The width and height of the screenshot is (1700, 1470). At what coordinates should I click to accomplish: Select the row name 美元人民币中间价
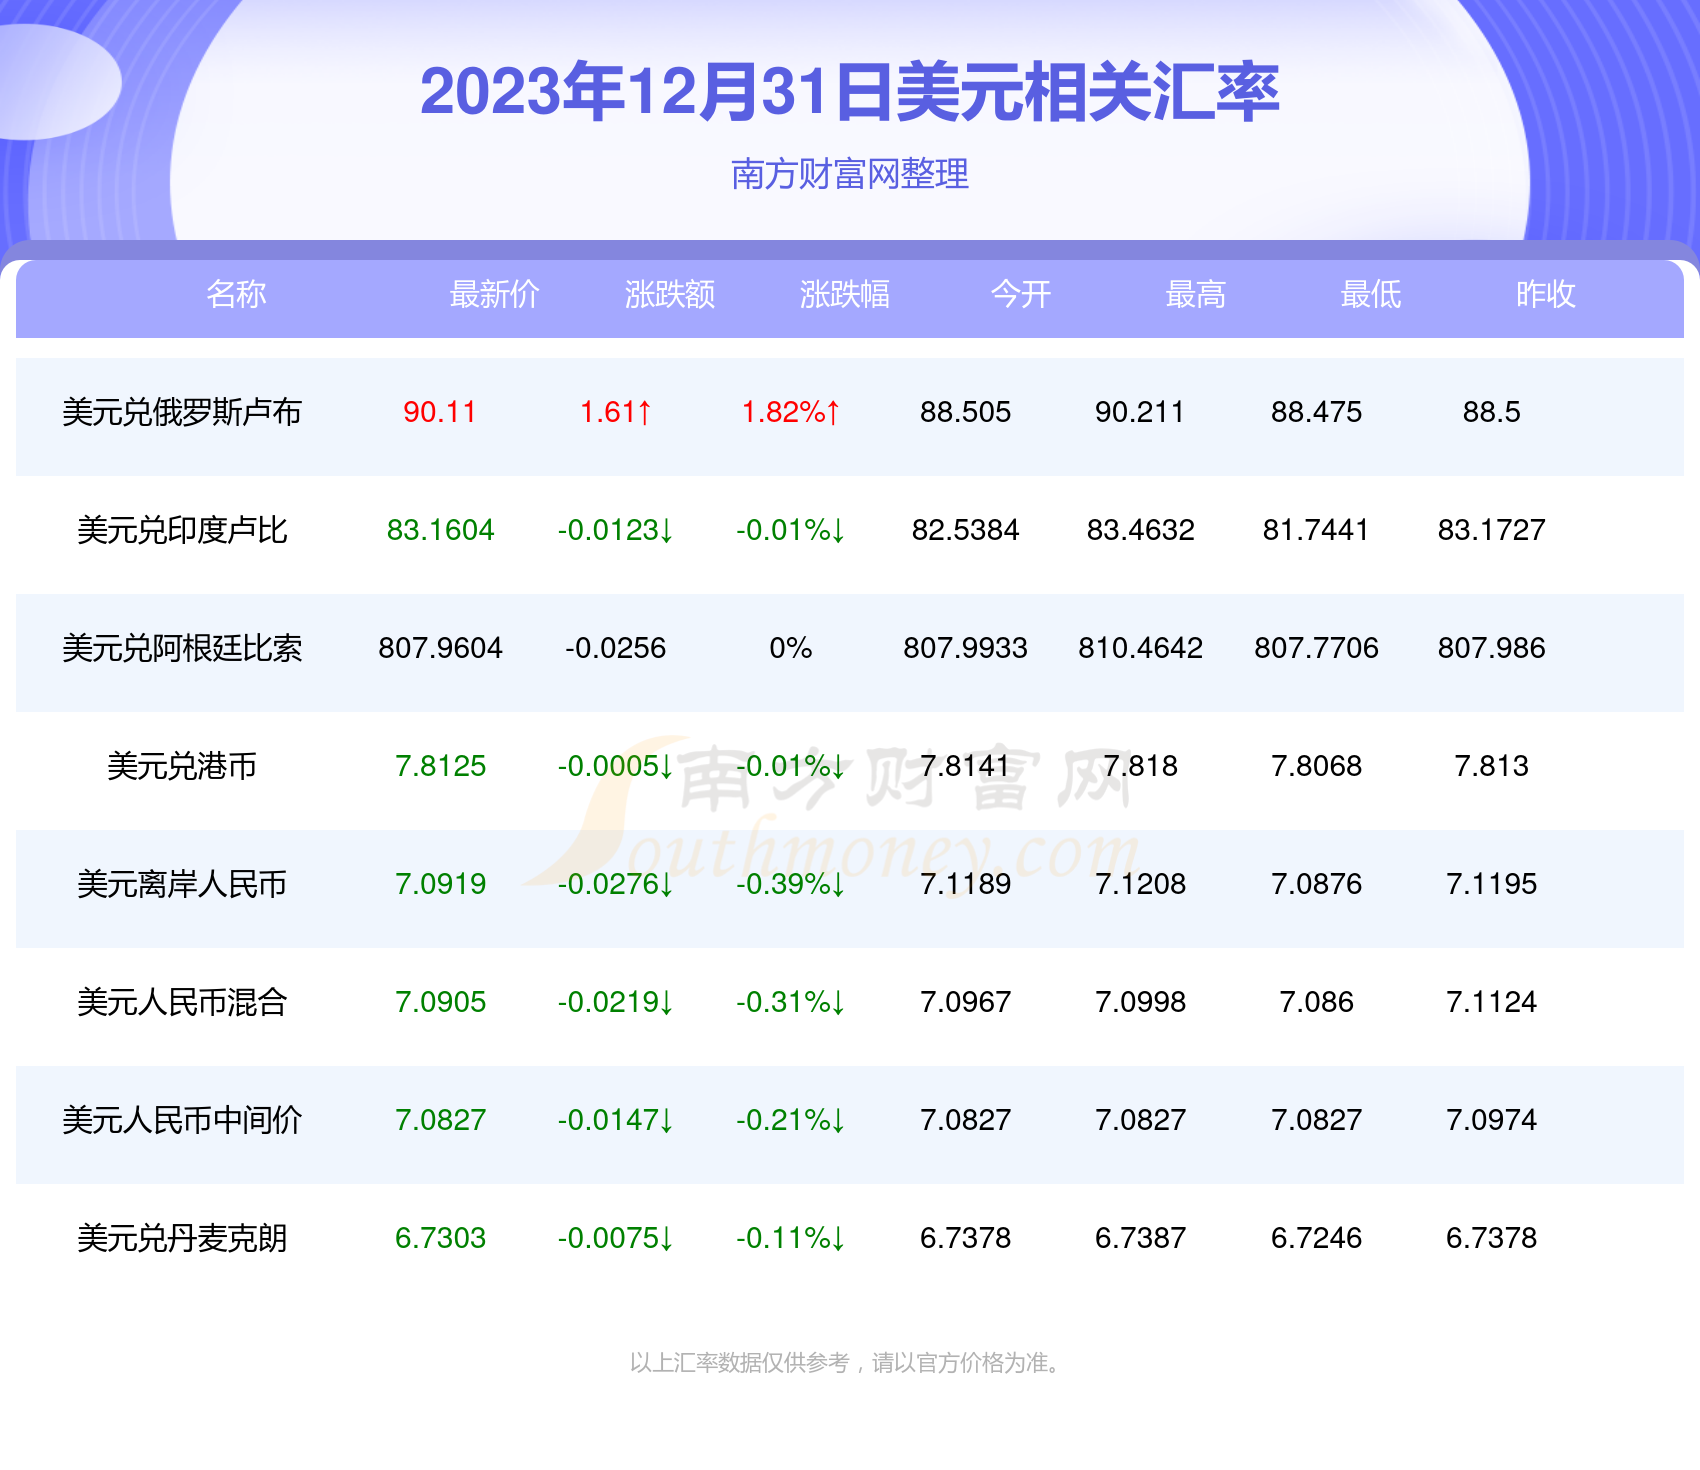point(182,1120)
